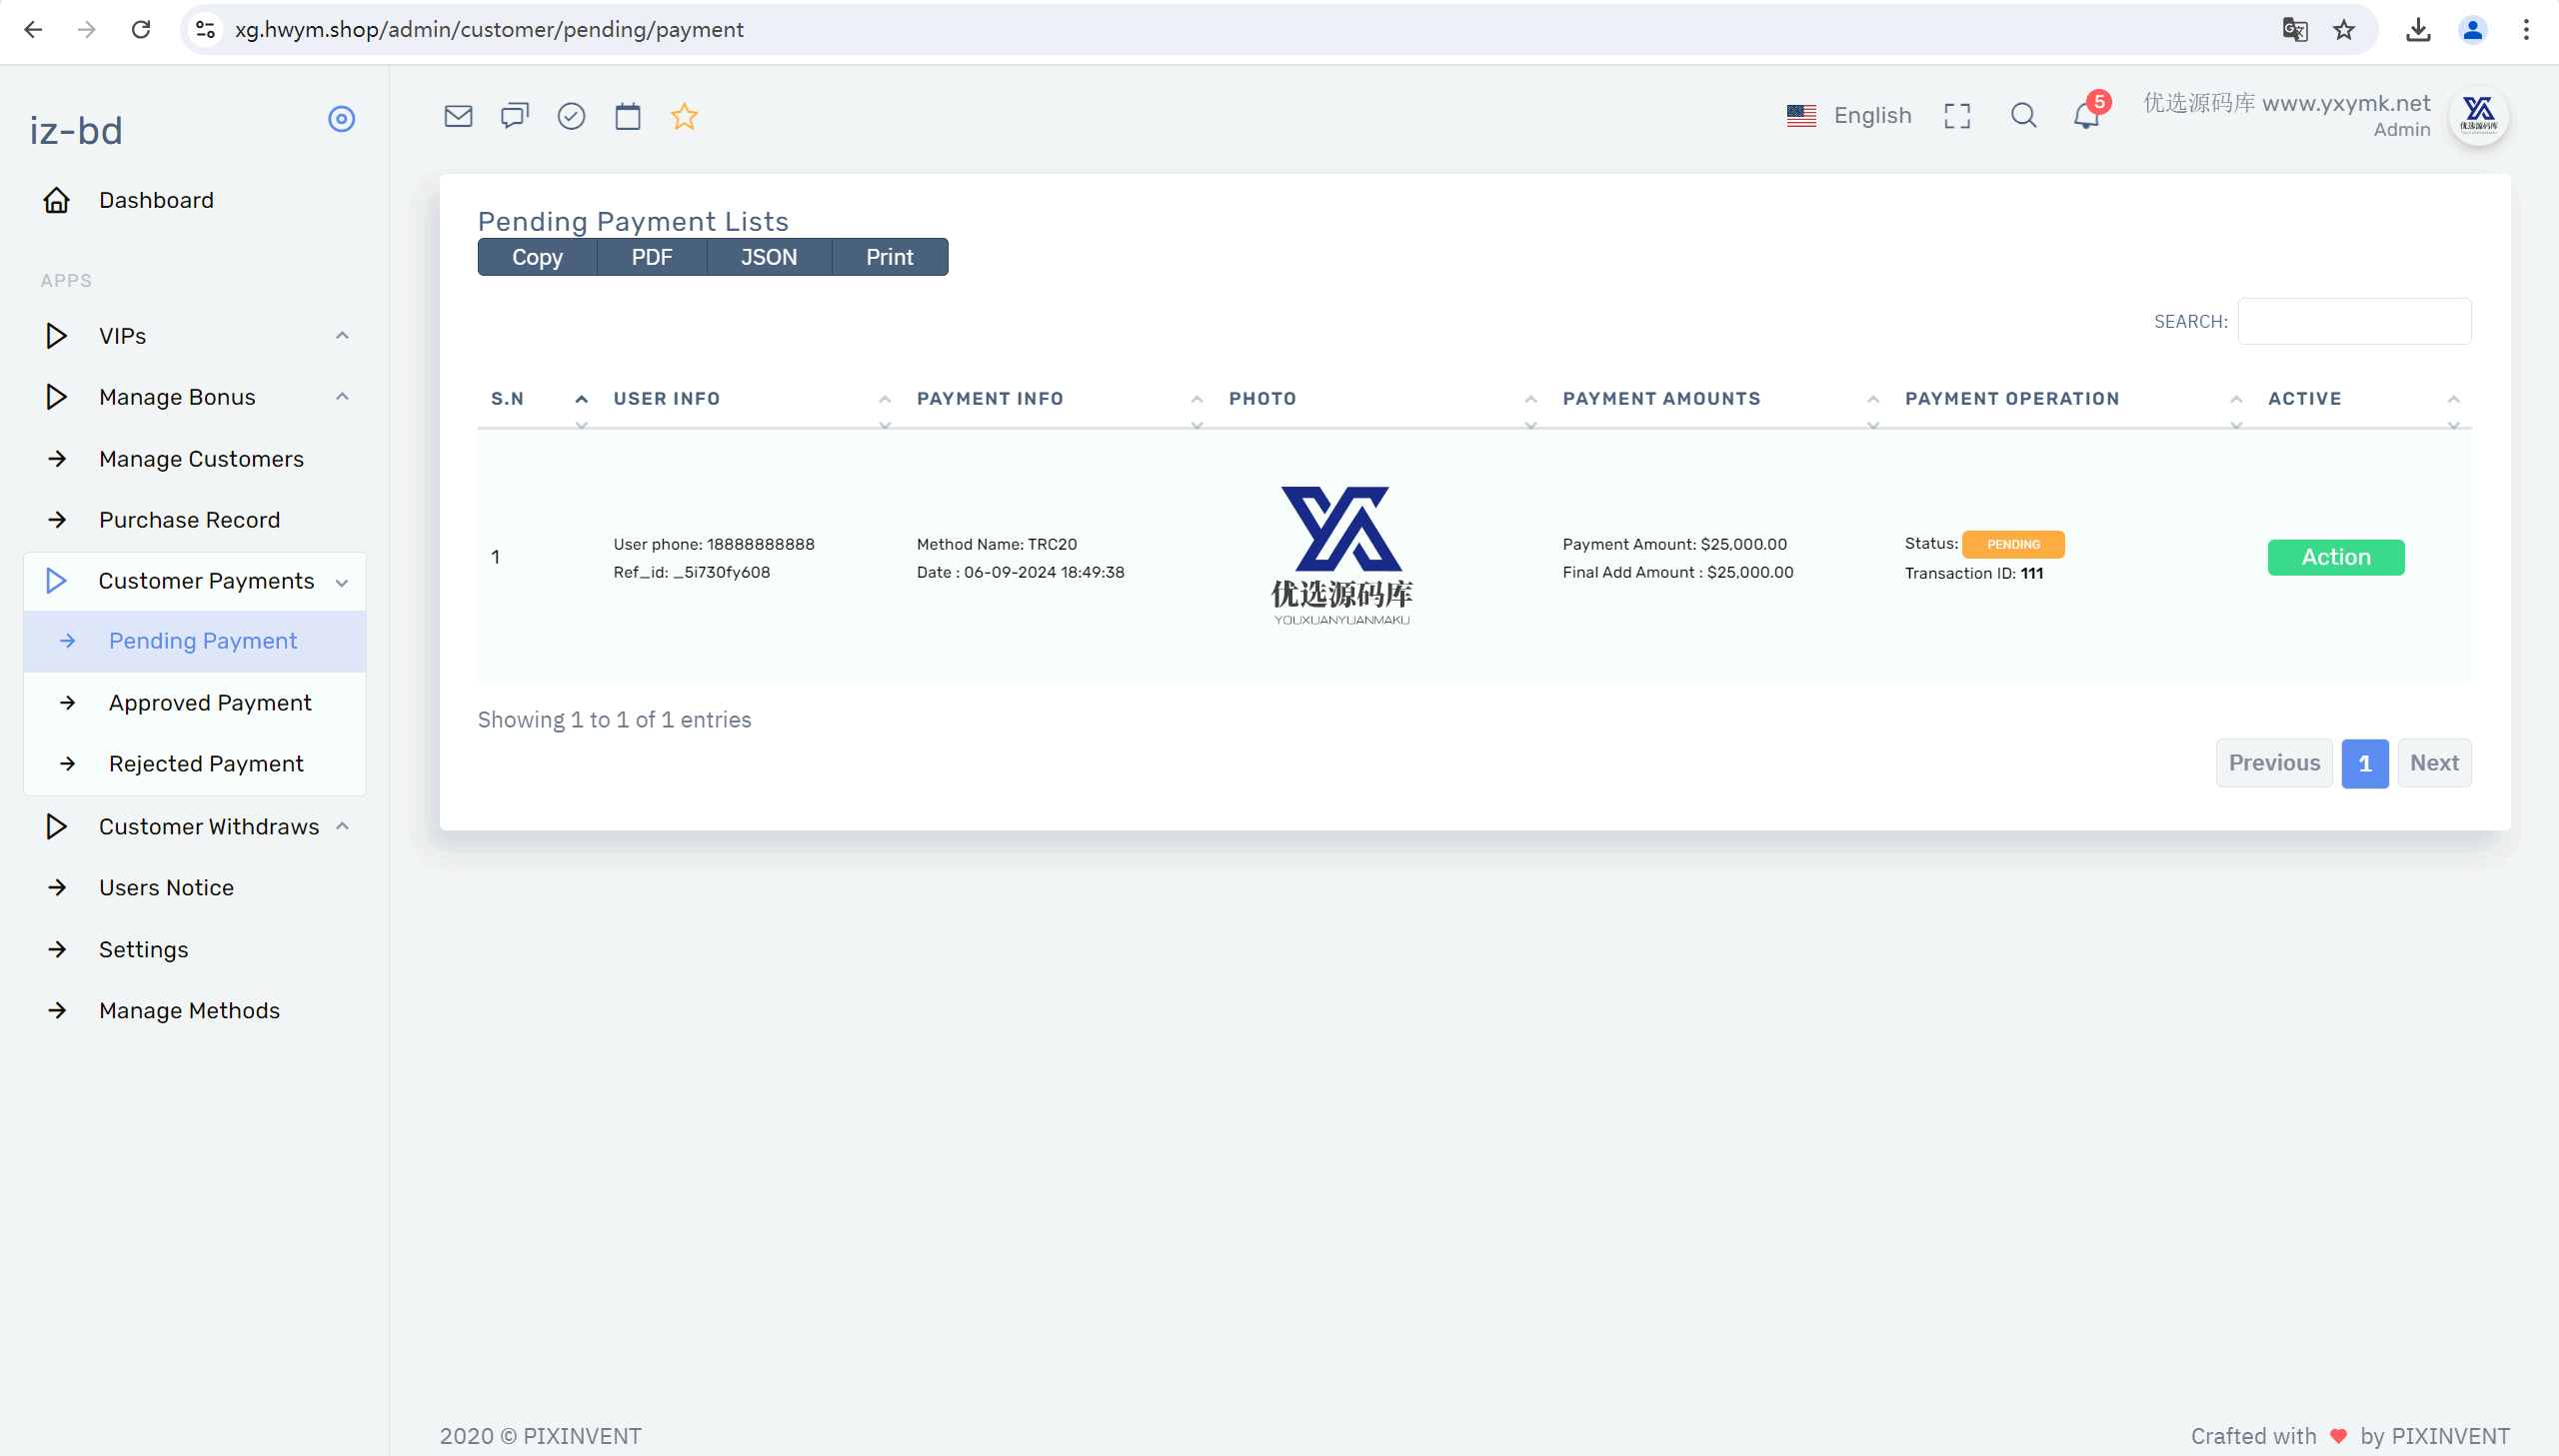Go to Manage Customers
2559x1456 pixels.
point(201,459)
